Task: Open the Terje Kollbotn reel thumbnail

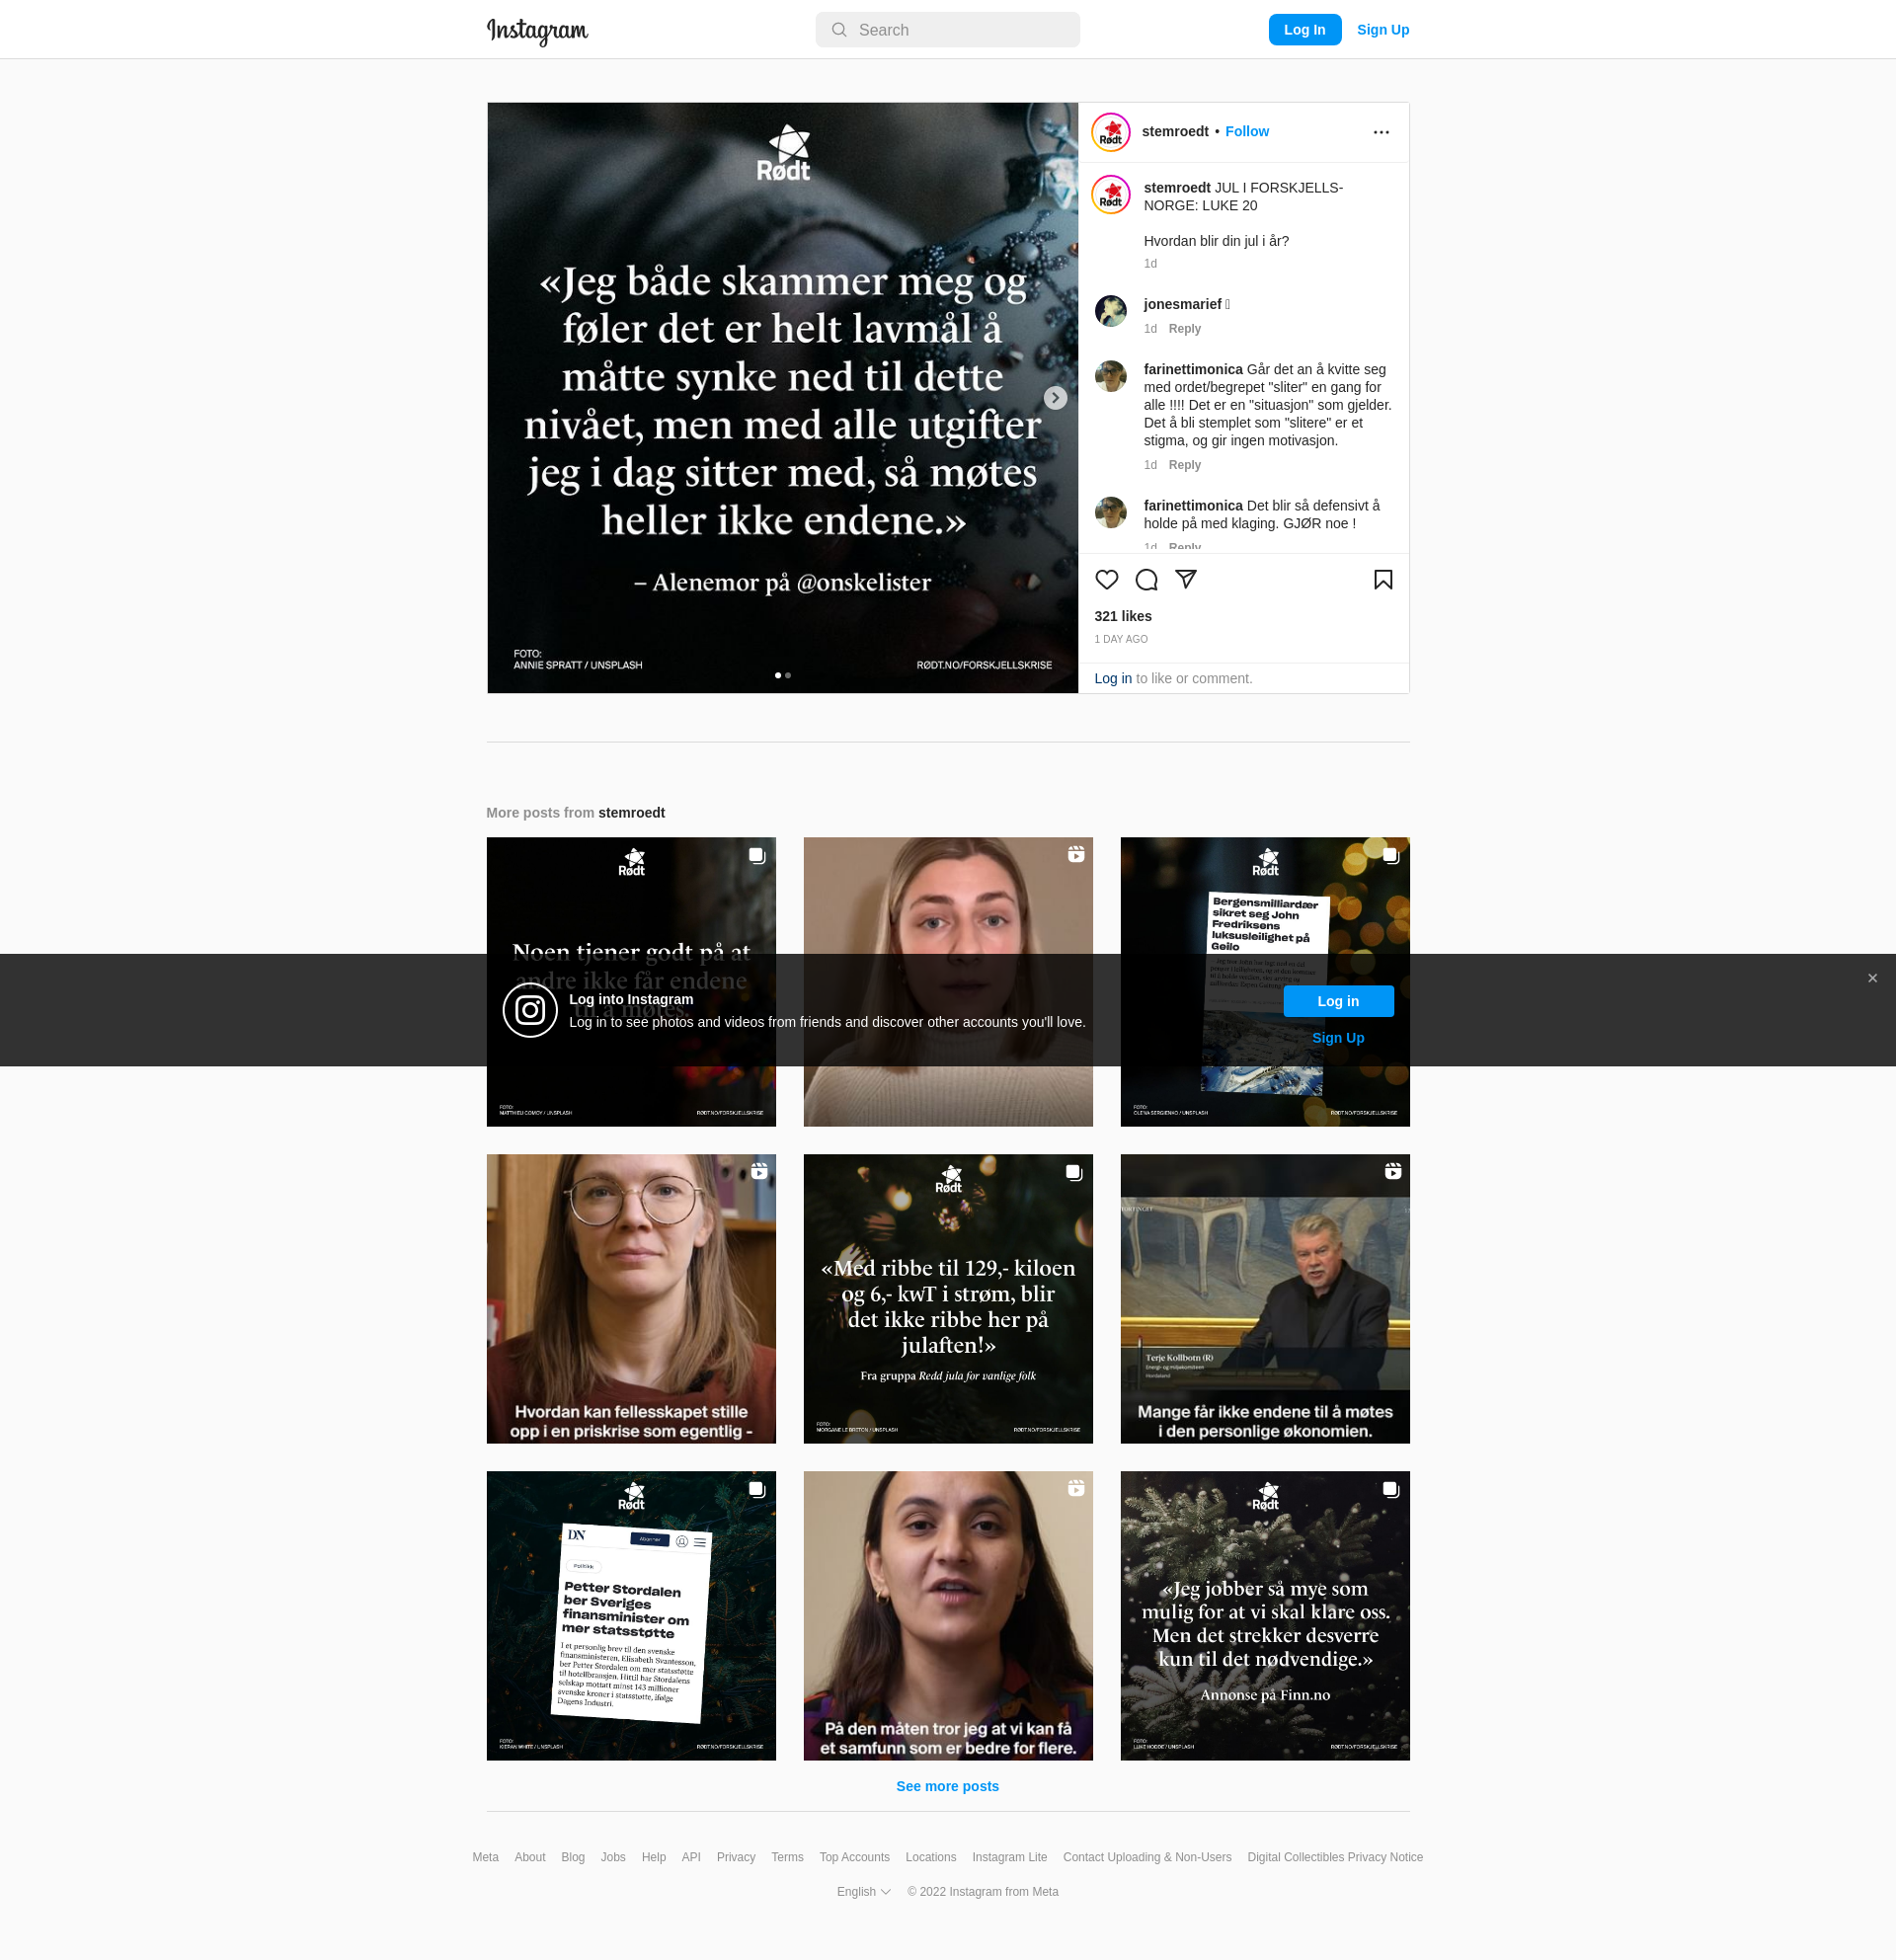Action: (1265, 1299)
